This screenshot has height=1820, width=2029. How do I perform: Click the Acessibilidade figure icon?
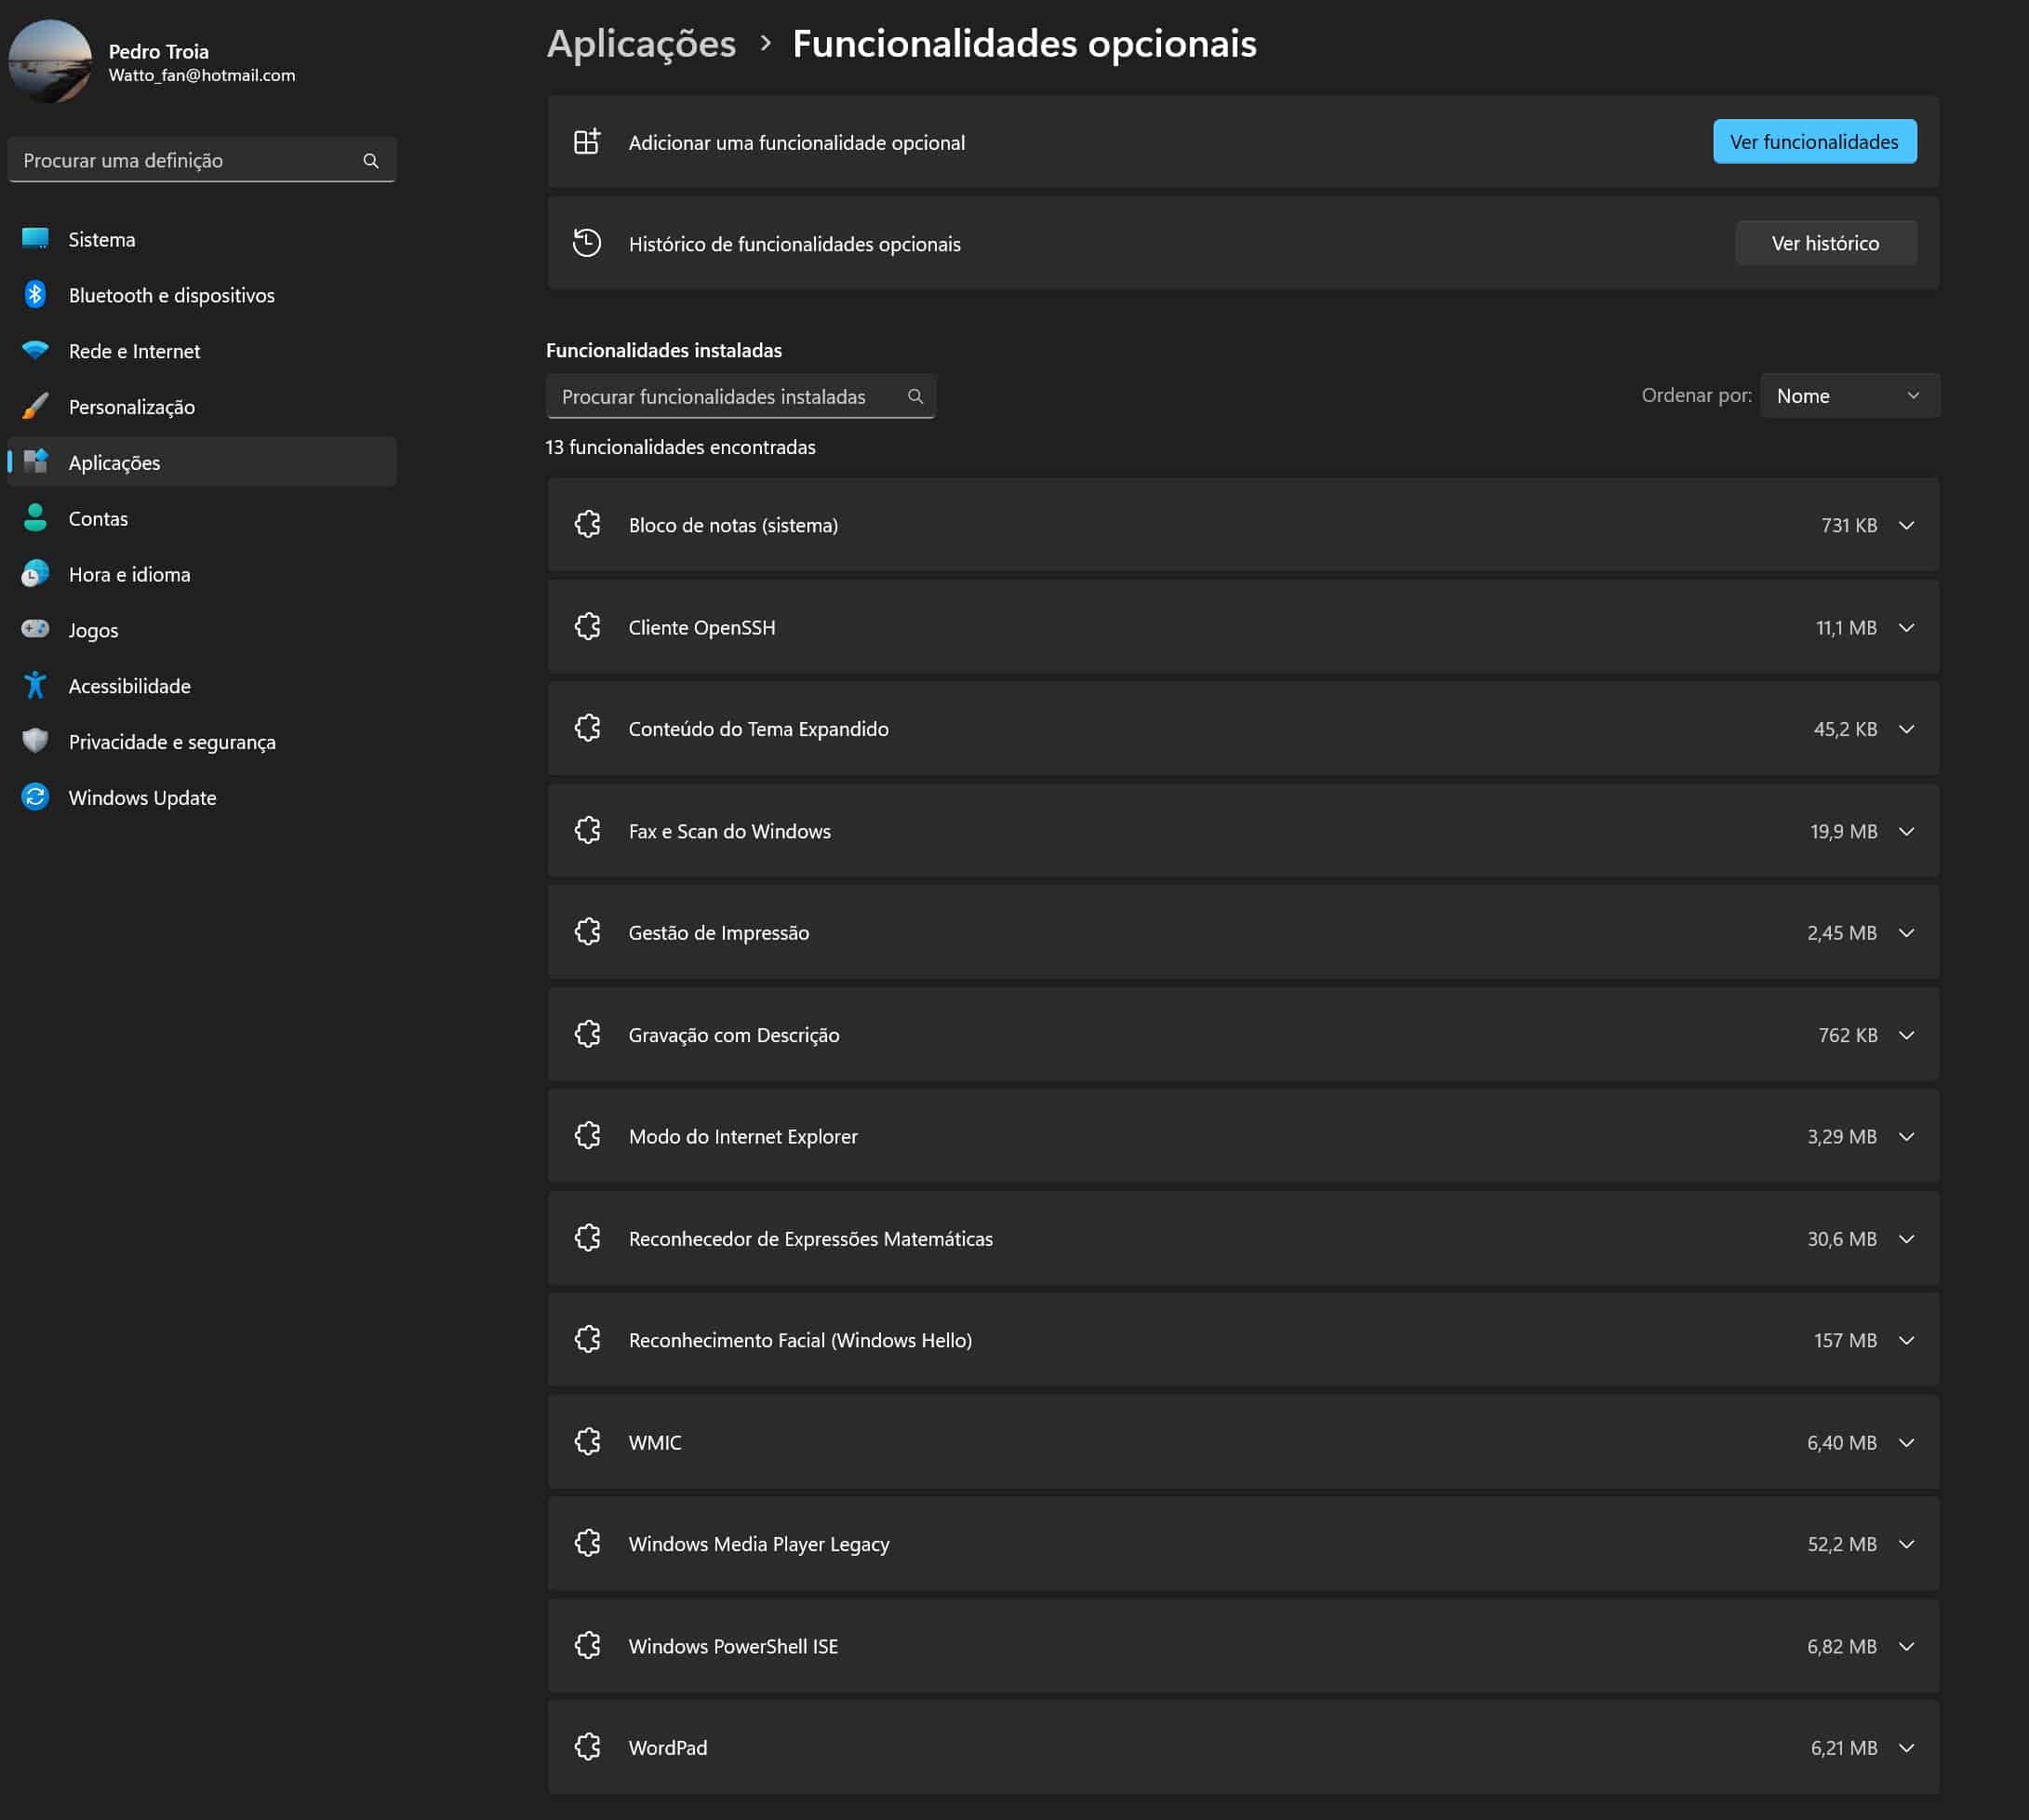pos(35,686)
